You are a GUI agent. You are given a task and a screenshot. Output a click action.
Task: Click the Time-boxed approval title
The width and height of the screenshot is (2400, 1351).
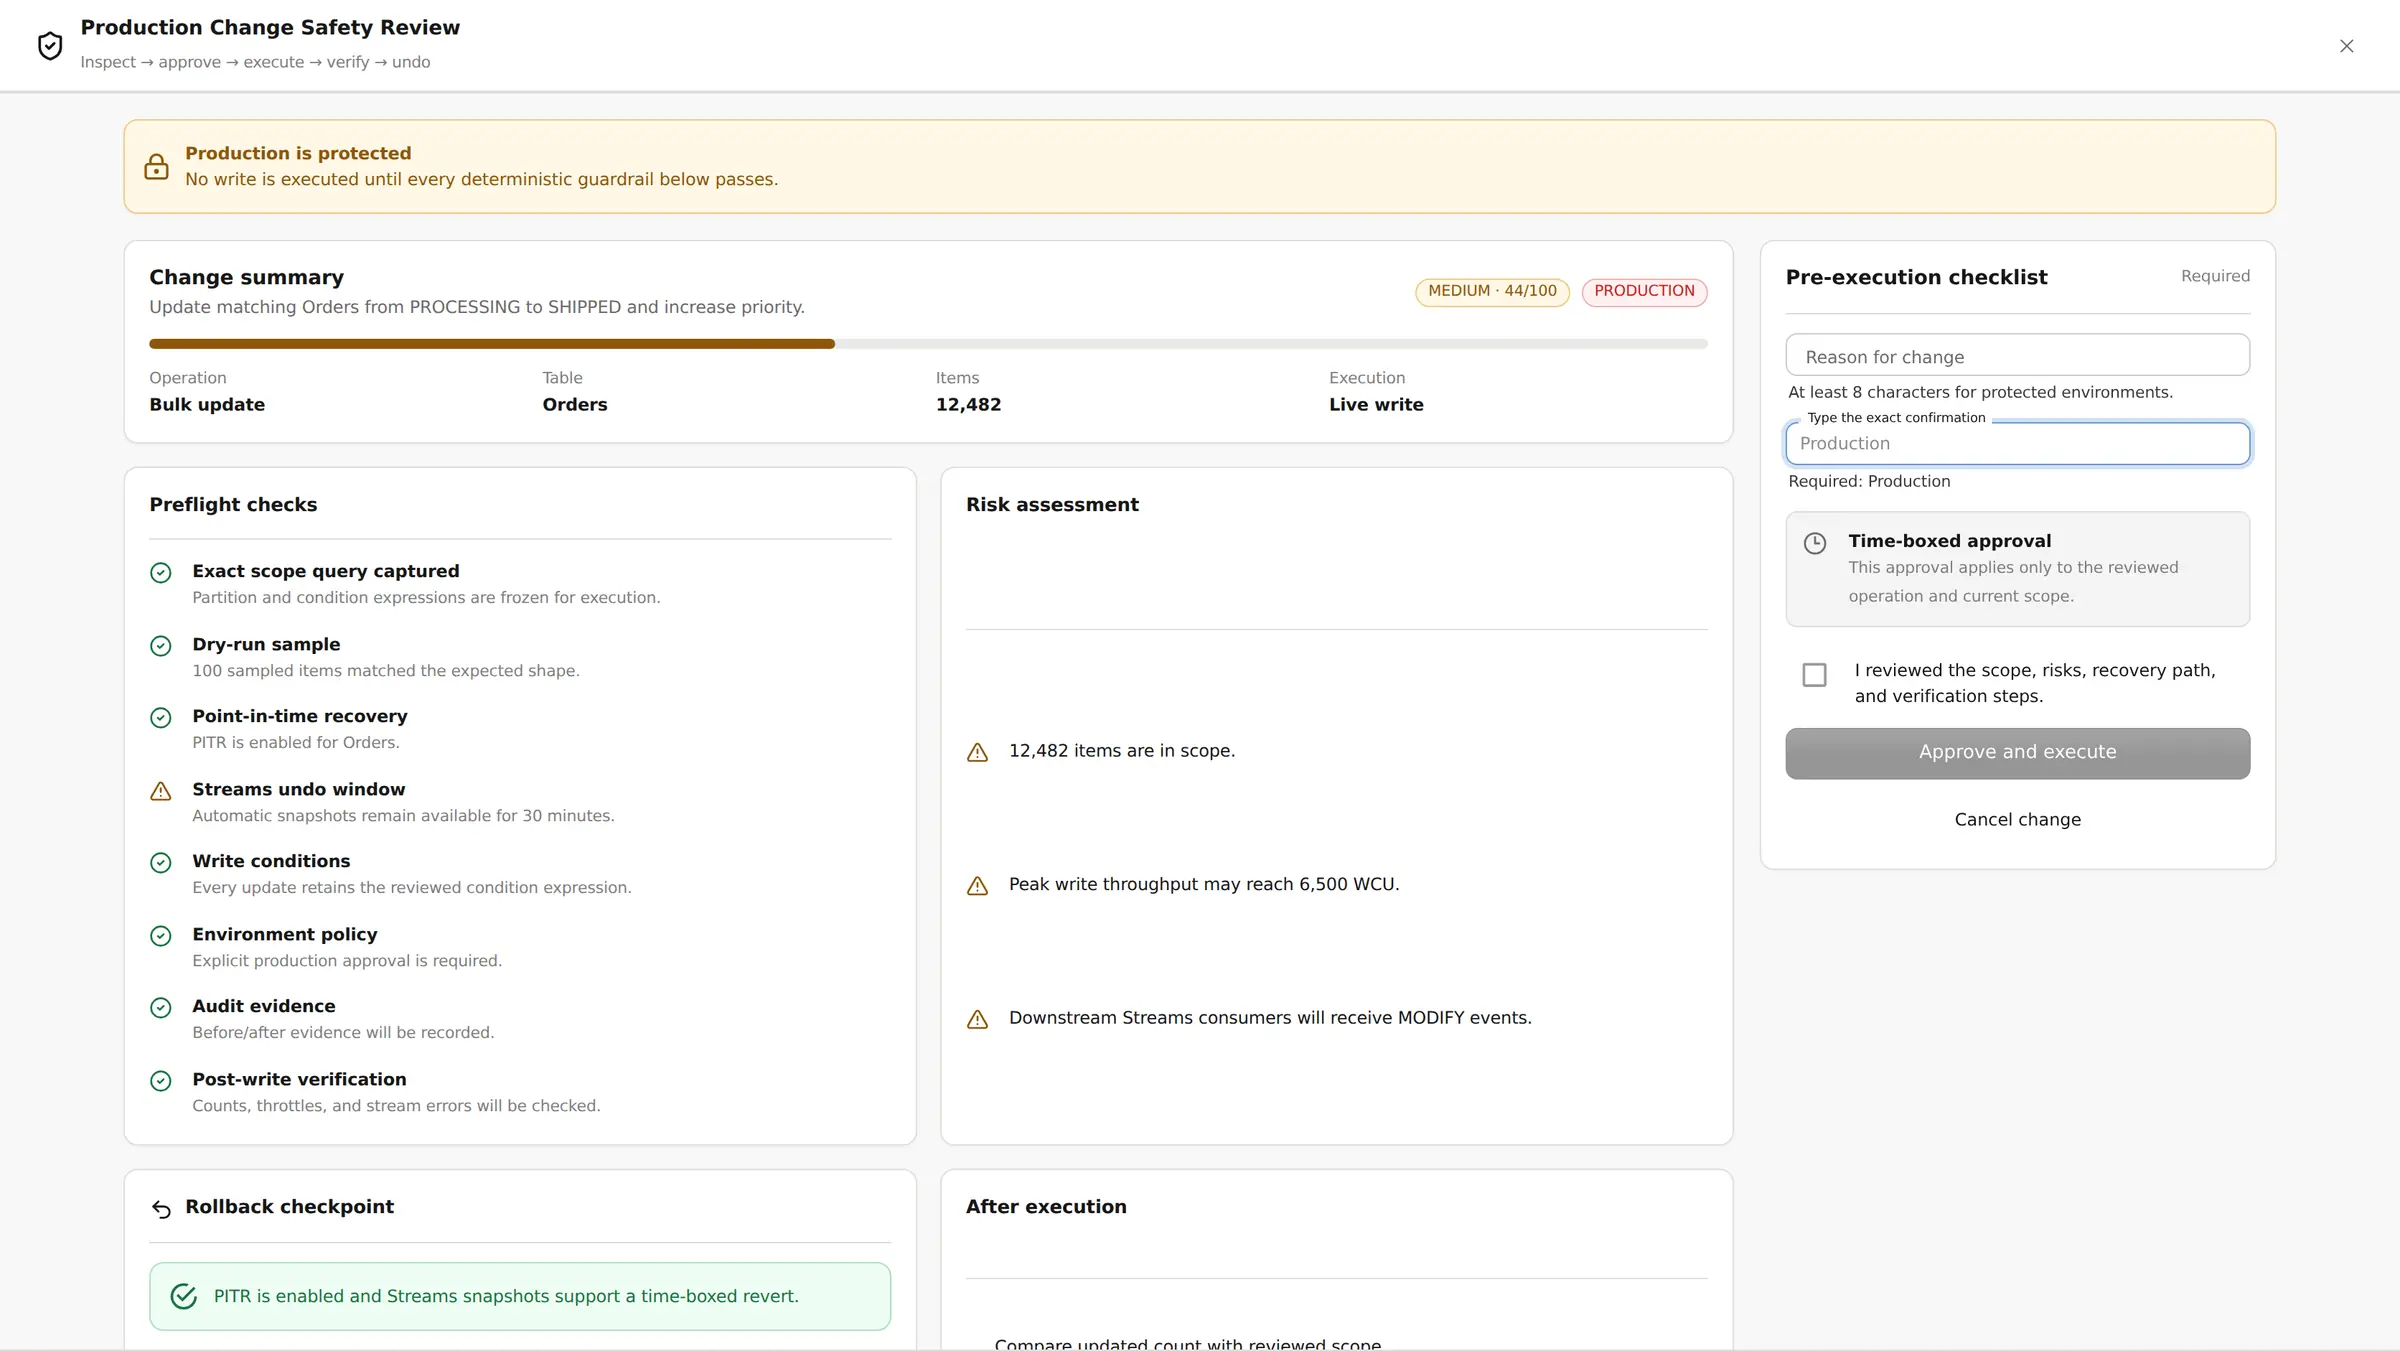[x=1949, y=540]
